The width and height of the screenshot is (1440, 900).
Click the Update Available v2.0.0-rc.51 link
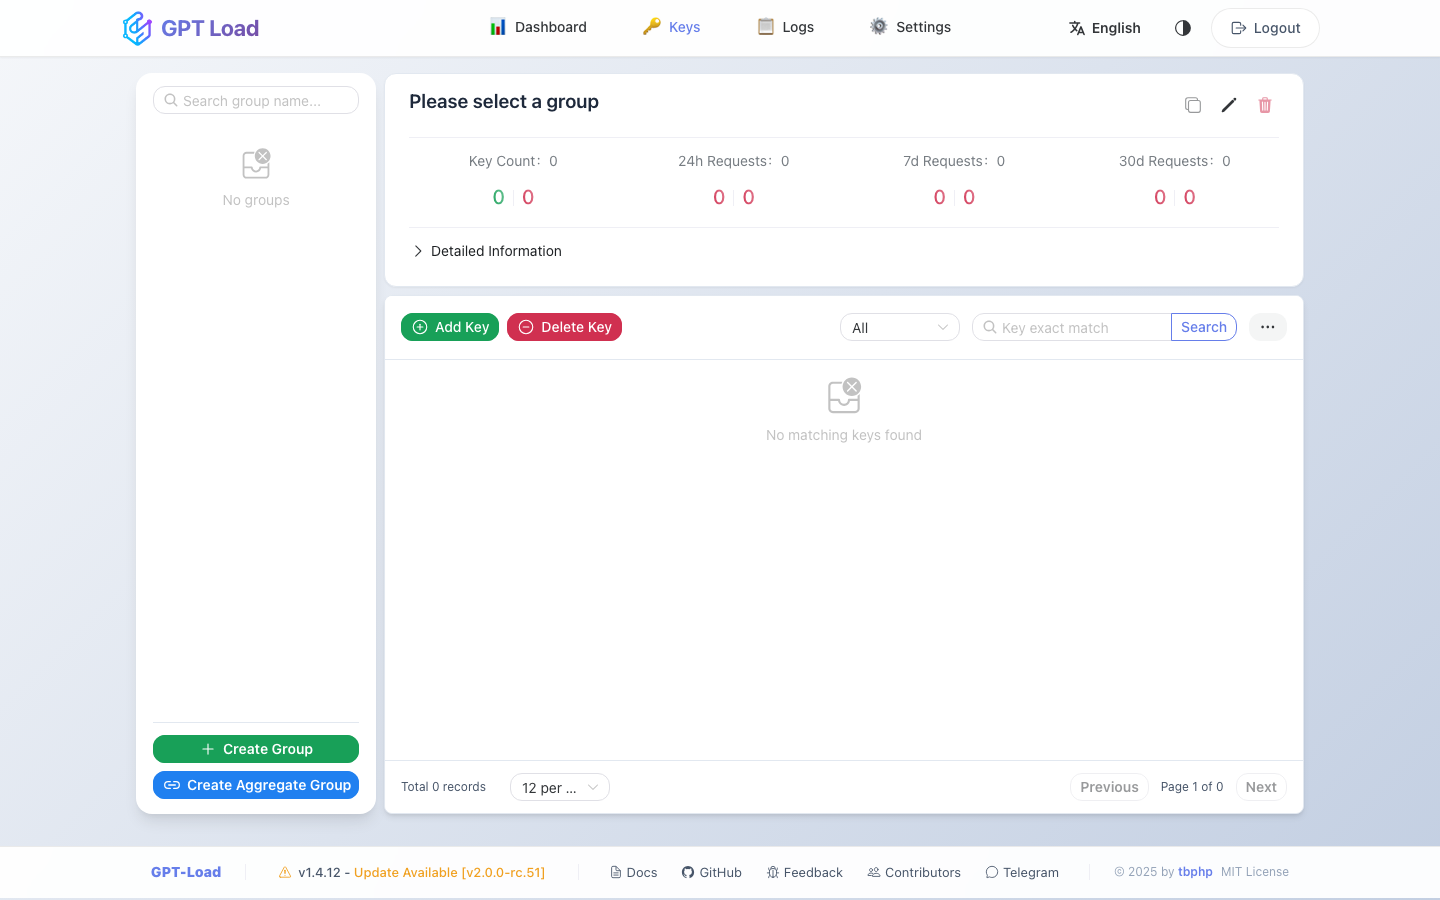coord(449,872)
